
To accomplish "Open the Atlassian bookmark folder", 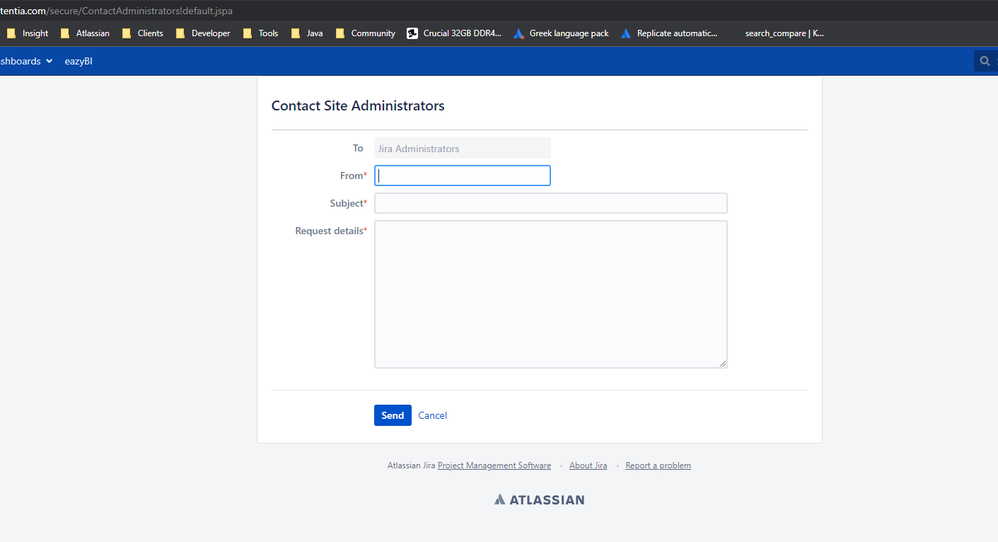I will click(85, 33).
